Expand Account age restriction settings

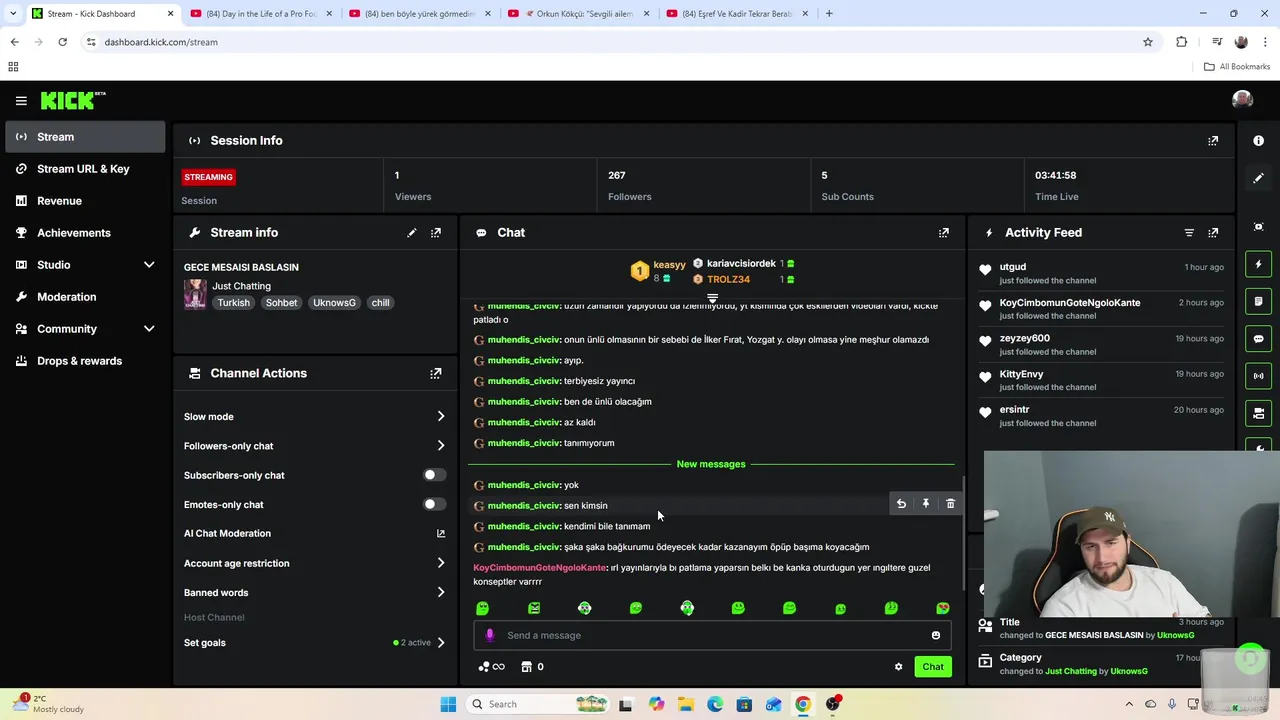tap(441, 563)
